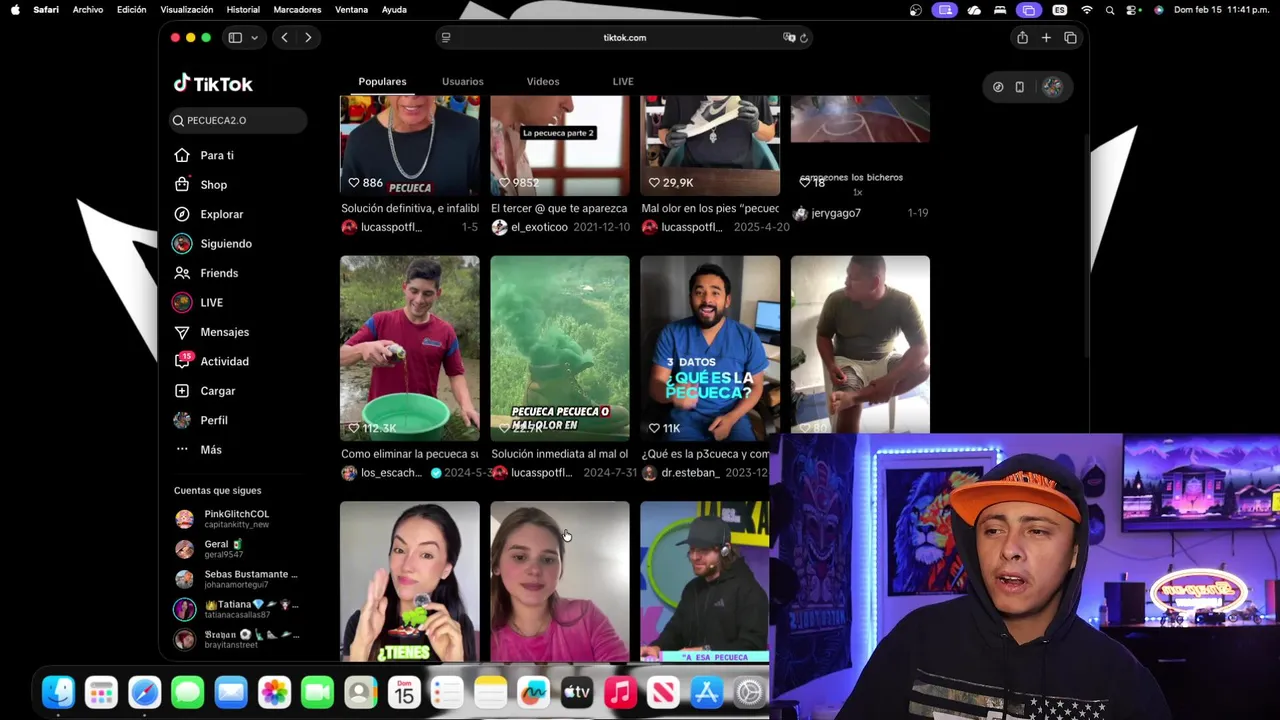
Task: Open the Friends page
Action: pos(218,273)
